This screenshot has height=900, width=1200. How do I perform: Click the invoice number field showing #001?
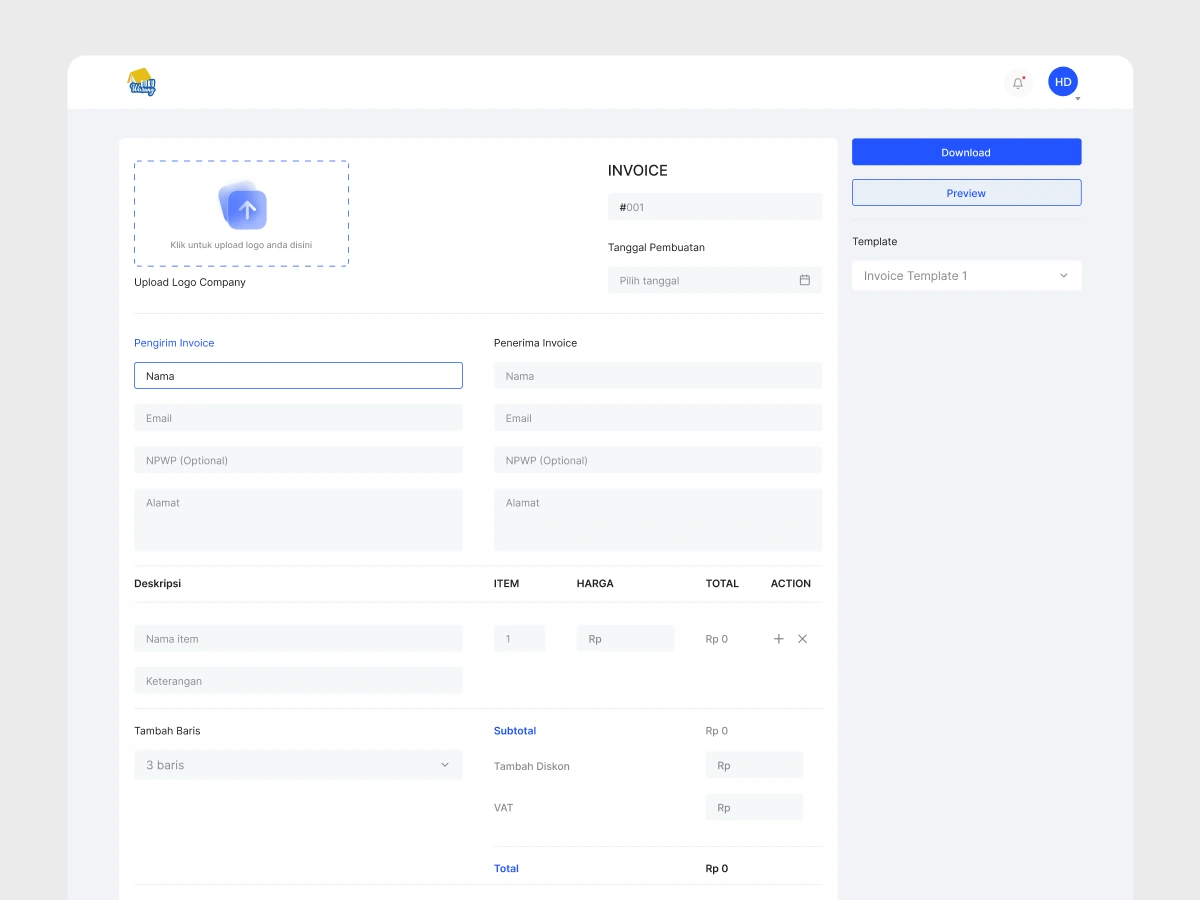714,207
